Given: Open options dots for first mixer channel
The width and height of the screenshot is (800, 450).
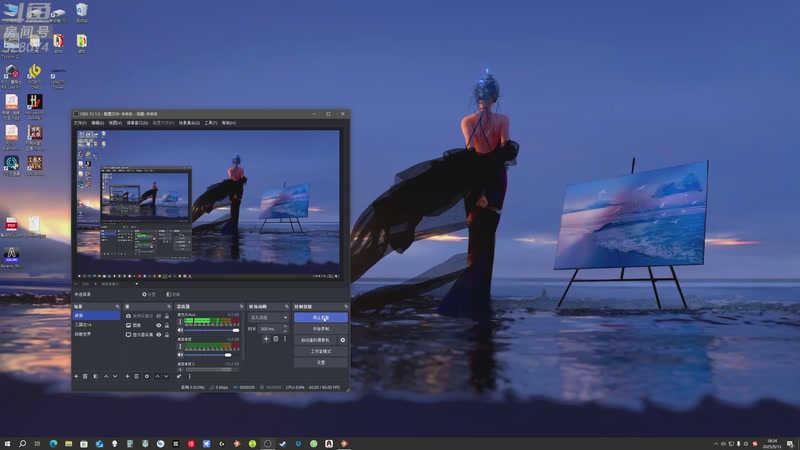Looking at the screenshot, I should point(180,321).
